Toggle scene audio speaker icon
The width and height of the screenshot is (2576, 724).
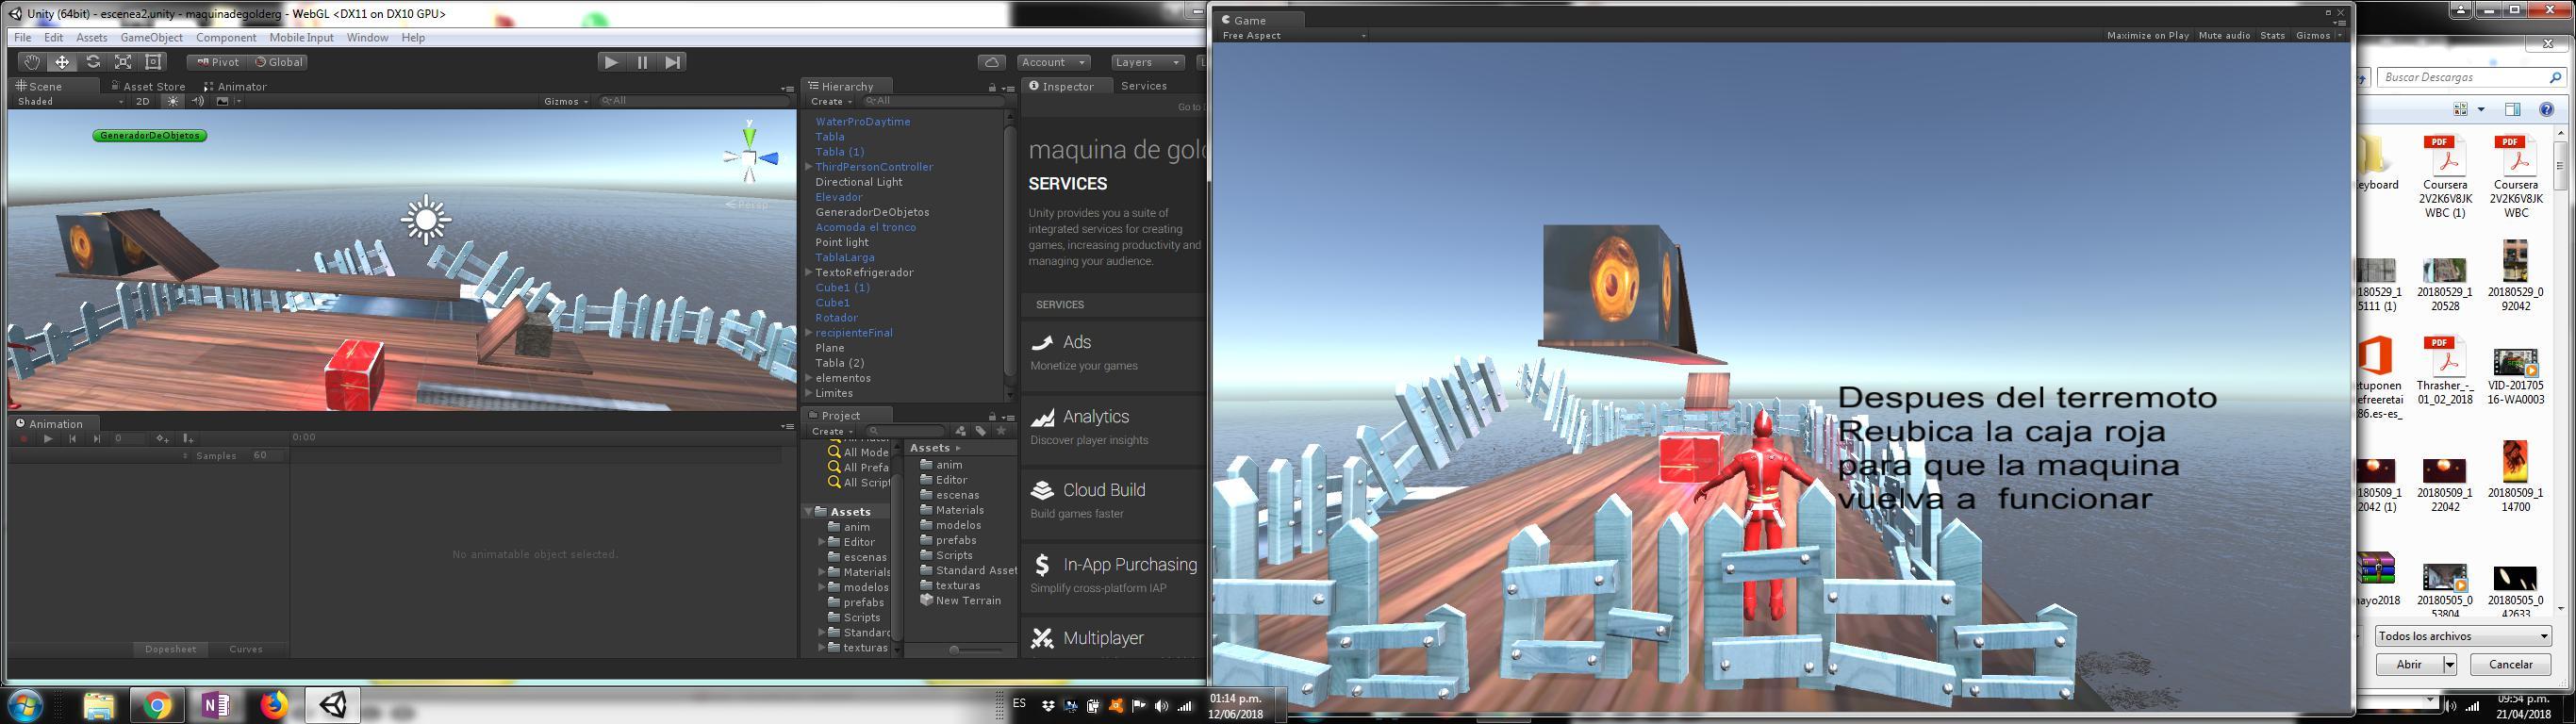197,101
